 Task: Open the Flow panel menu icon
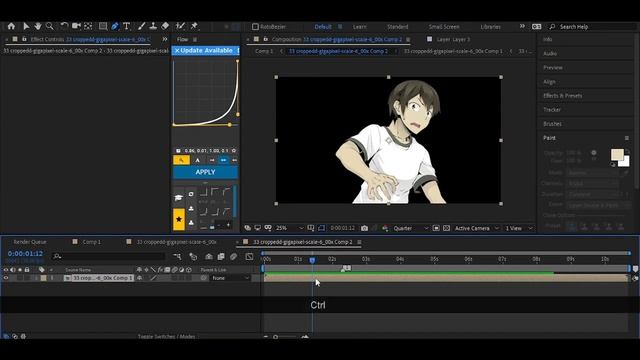195,39
